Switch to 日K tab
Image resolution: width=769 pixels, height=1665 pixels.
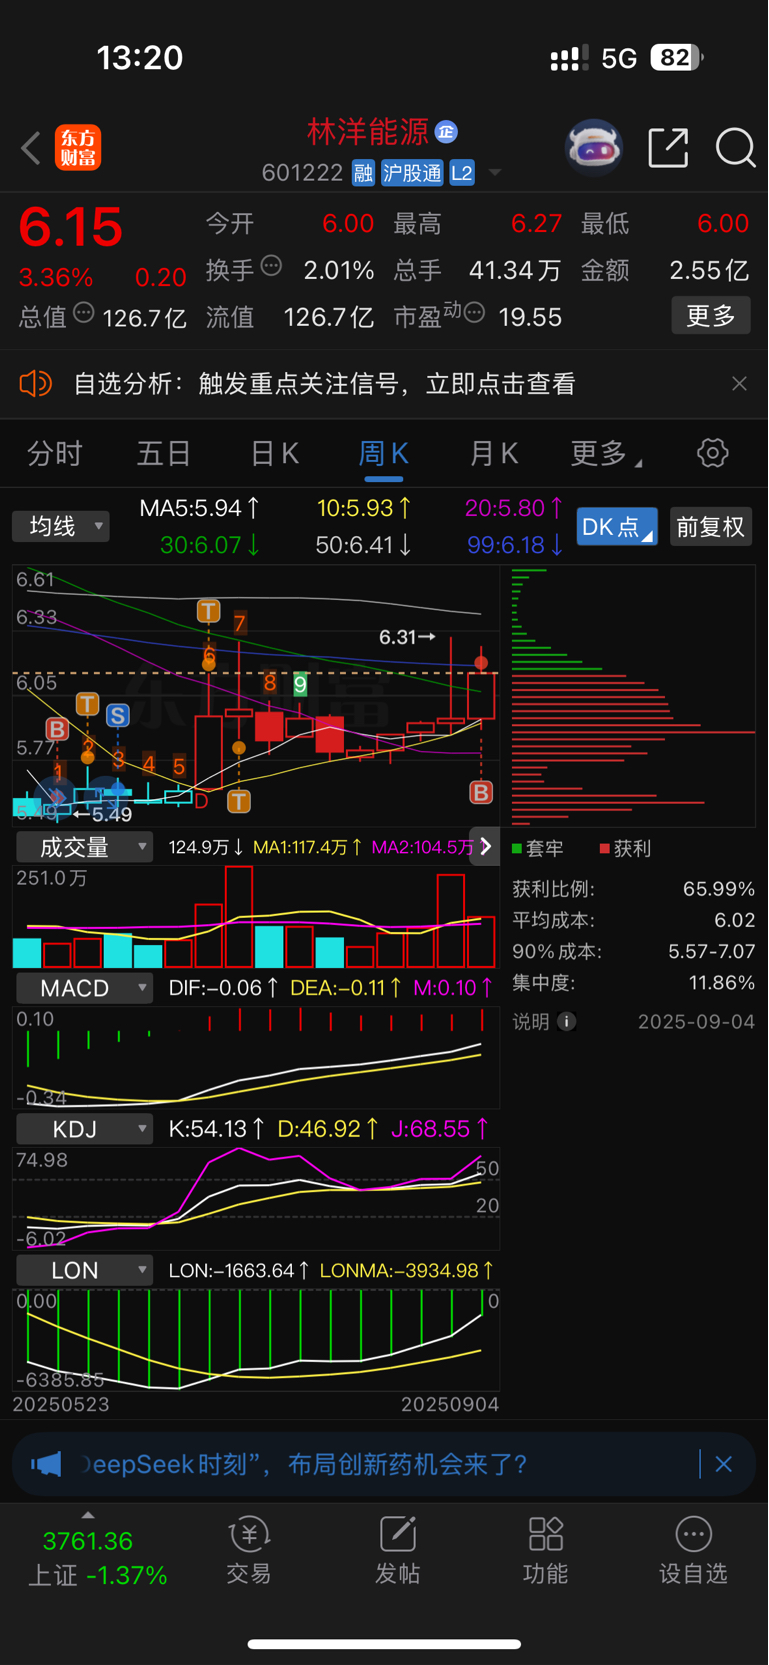(274, 454)
